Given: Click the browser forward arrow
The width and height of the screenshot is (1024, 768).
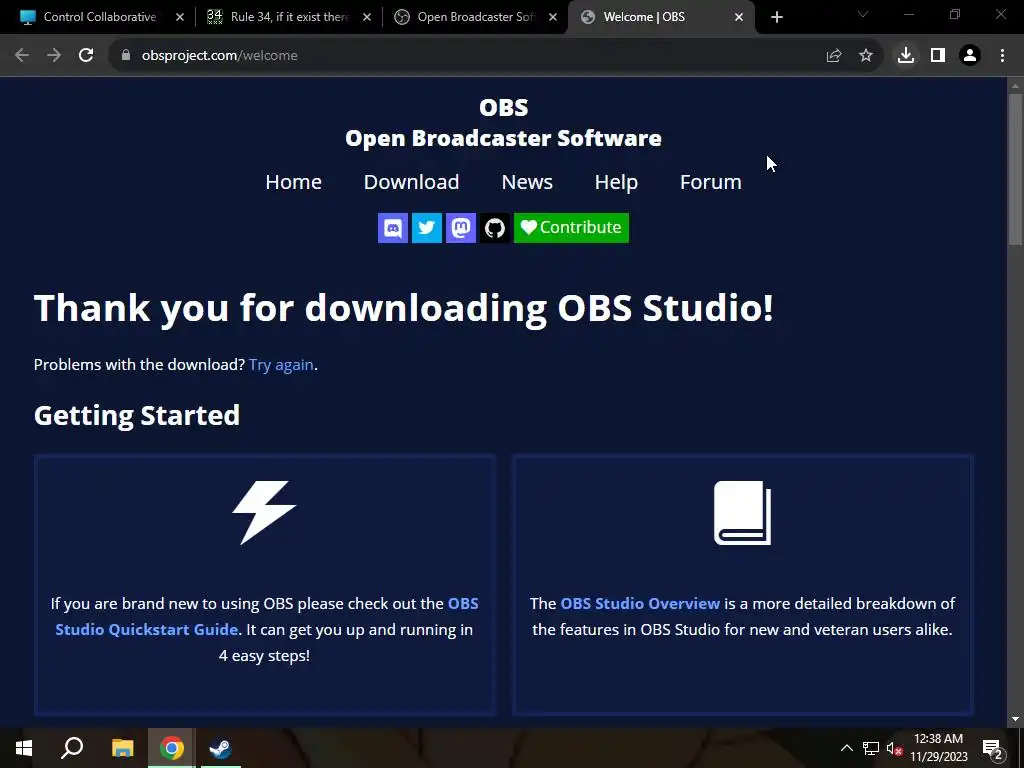Looking at the screenshot, I should point(54,56).
